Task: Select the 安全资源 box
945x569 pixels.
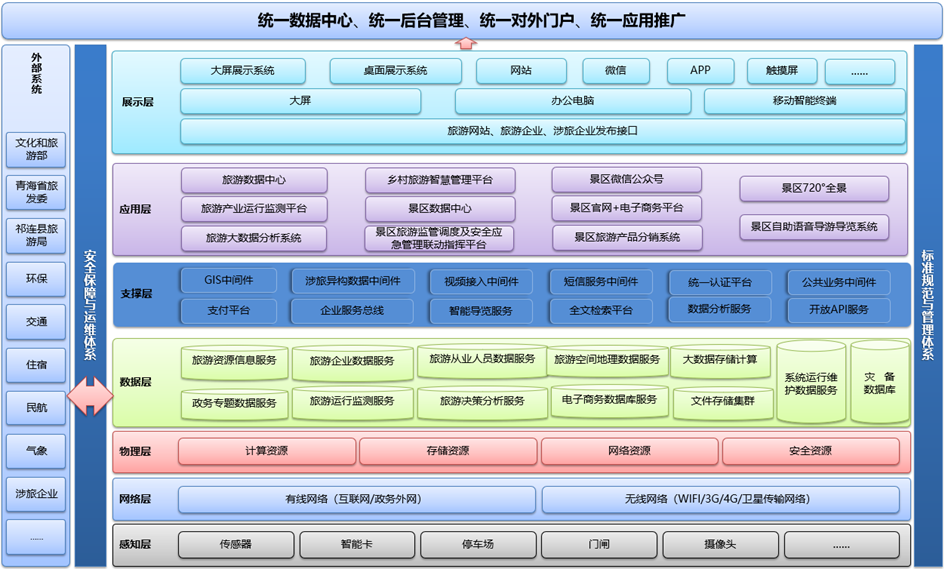Action: [x=811, y=451]
